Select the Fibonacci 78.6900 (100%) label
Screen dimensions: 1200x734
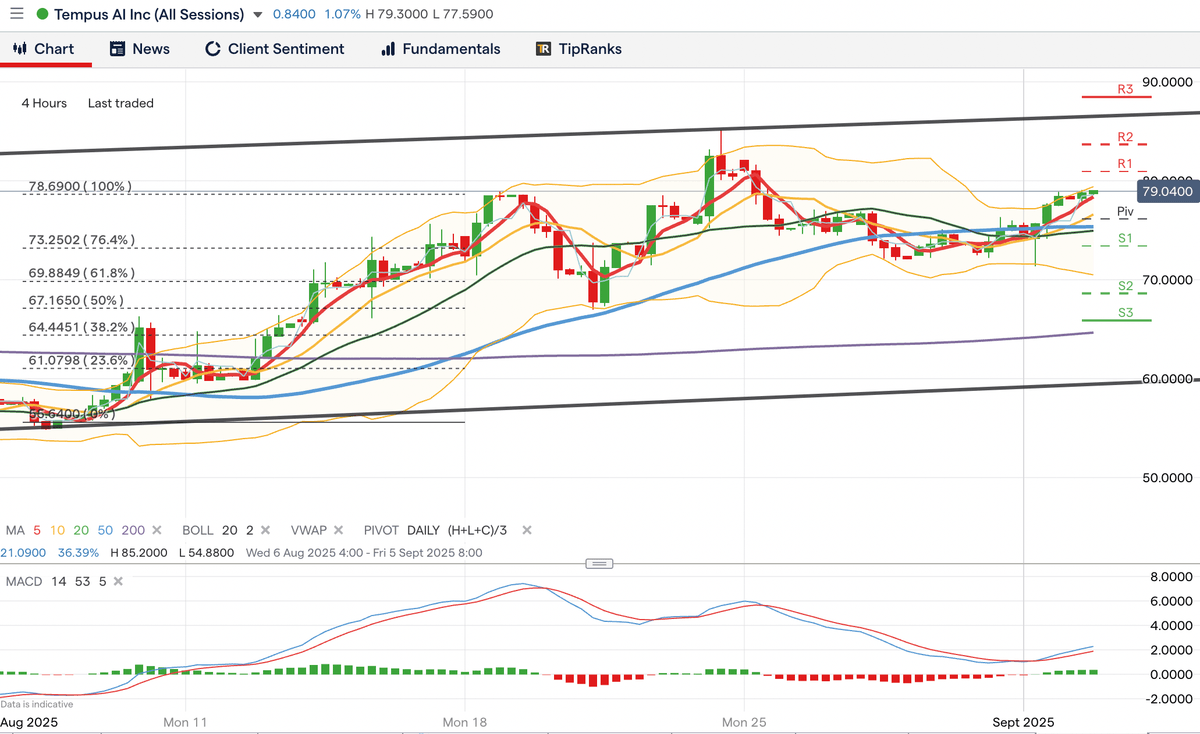79,187
